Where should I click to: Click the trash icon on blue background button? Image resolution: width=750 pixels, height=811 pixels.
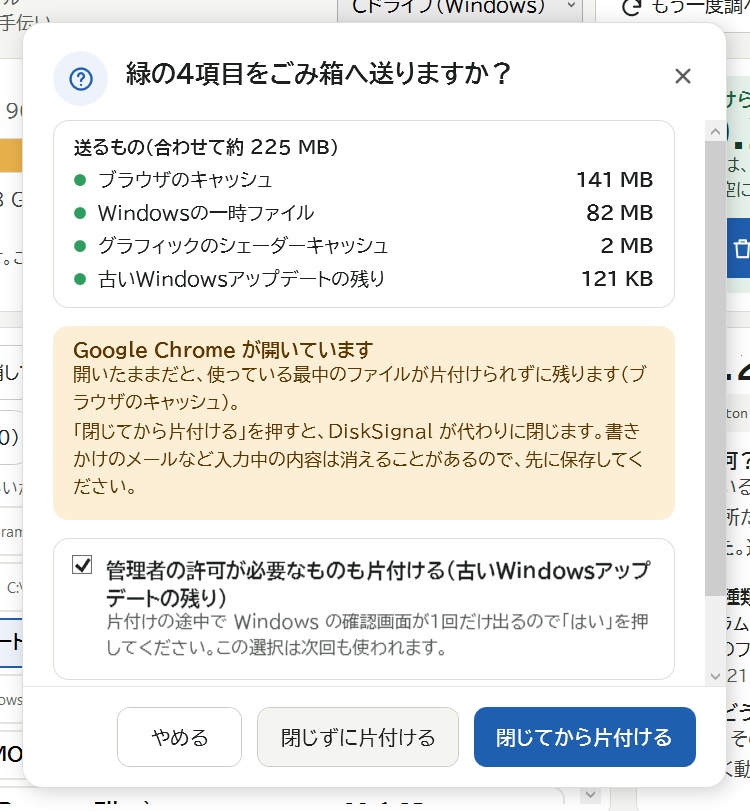742,248
